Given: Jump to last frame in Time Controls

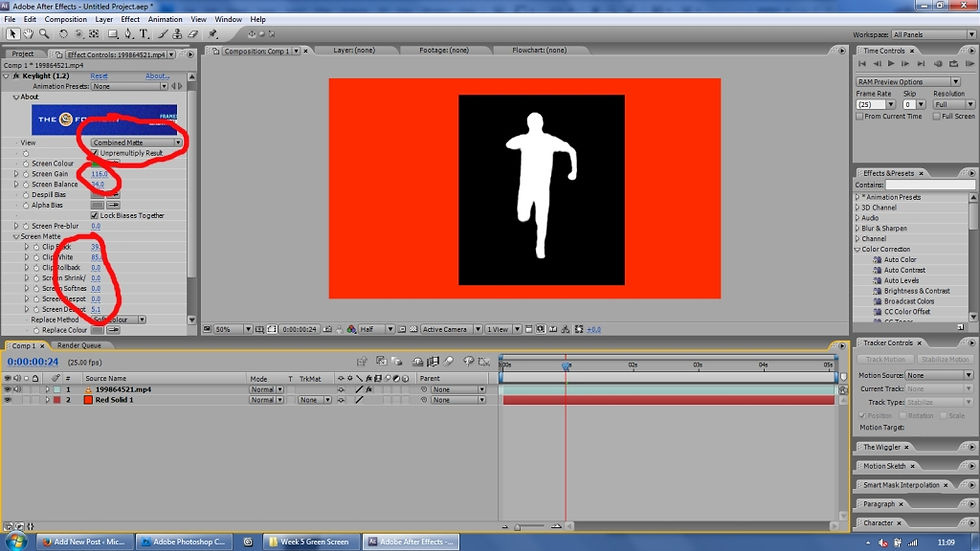Looking at the screenshot, I should click(x=921, y=64).
